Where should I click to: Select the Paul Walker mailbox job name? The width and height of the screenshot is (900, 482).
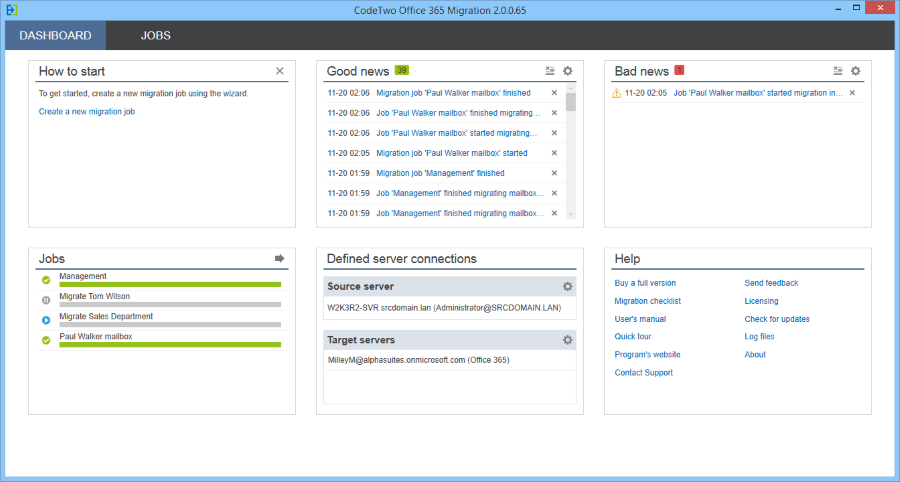click(x=96, y=337)
